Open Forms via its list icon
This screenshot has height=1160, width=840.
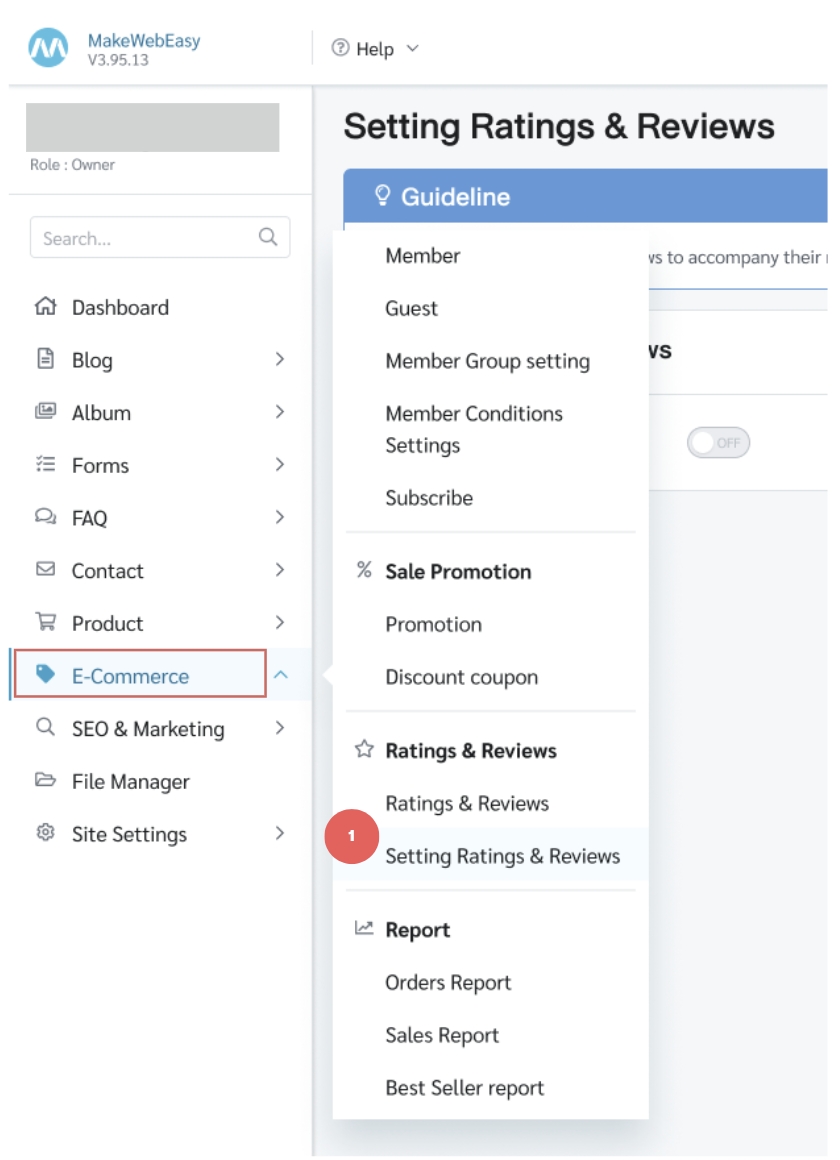tap(44, 465)
